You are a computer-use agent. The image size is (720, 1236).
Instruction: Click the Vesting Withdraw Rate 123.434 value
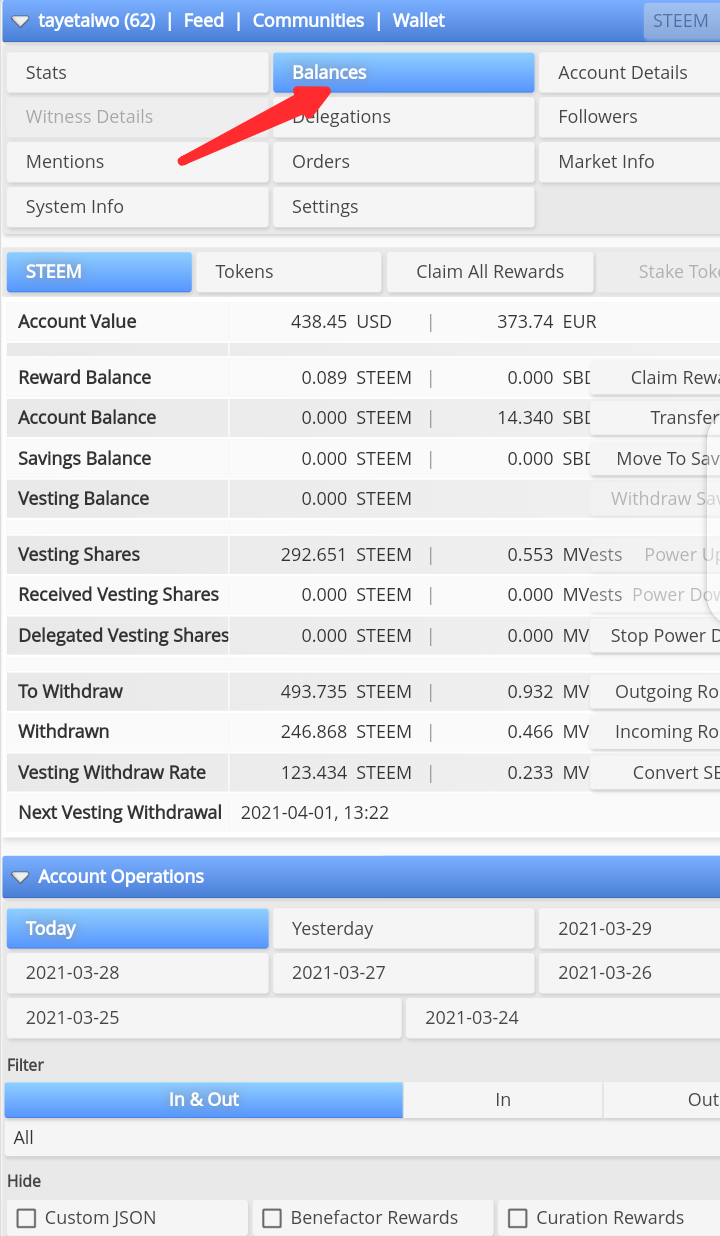(x=346, y=773)
